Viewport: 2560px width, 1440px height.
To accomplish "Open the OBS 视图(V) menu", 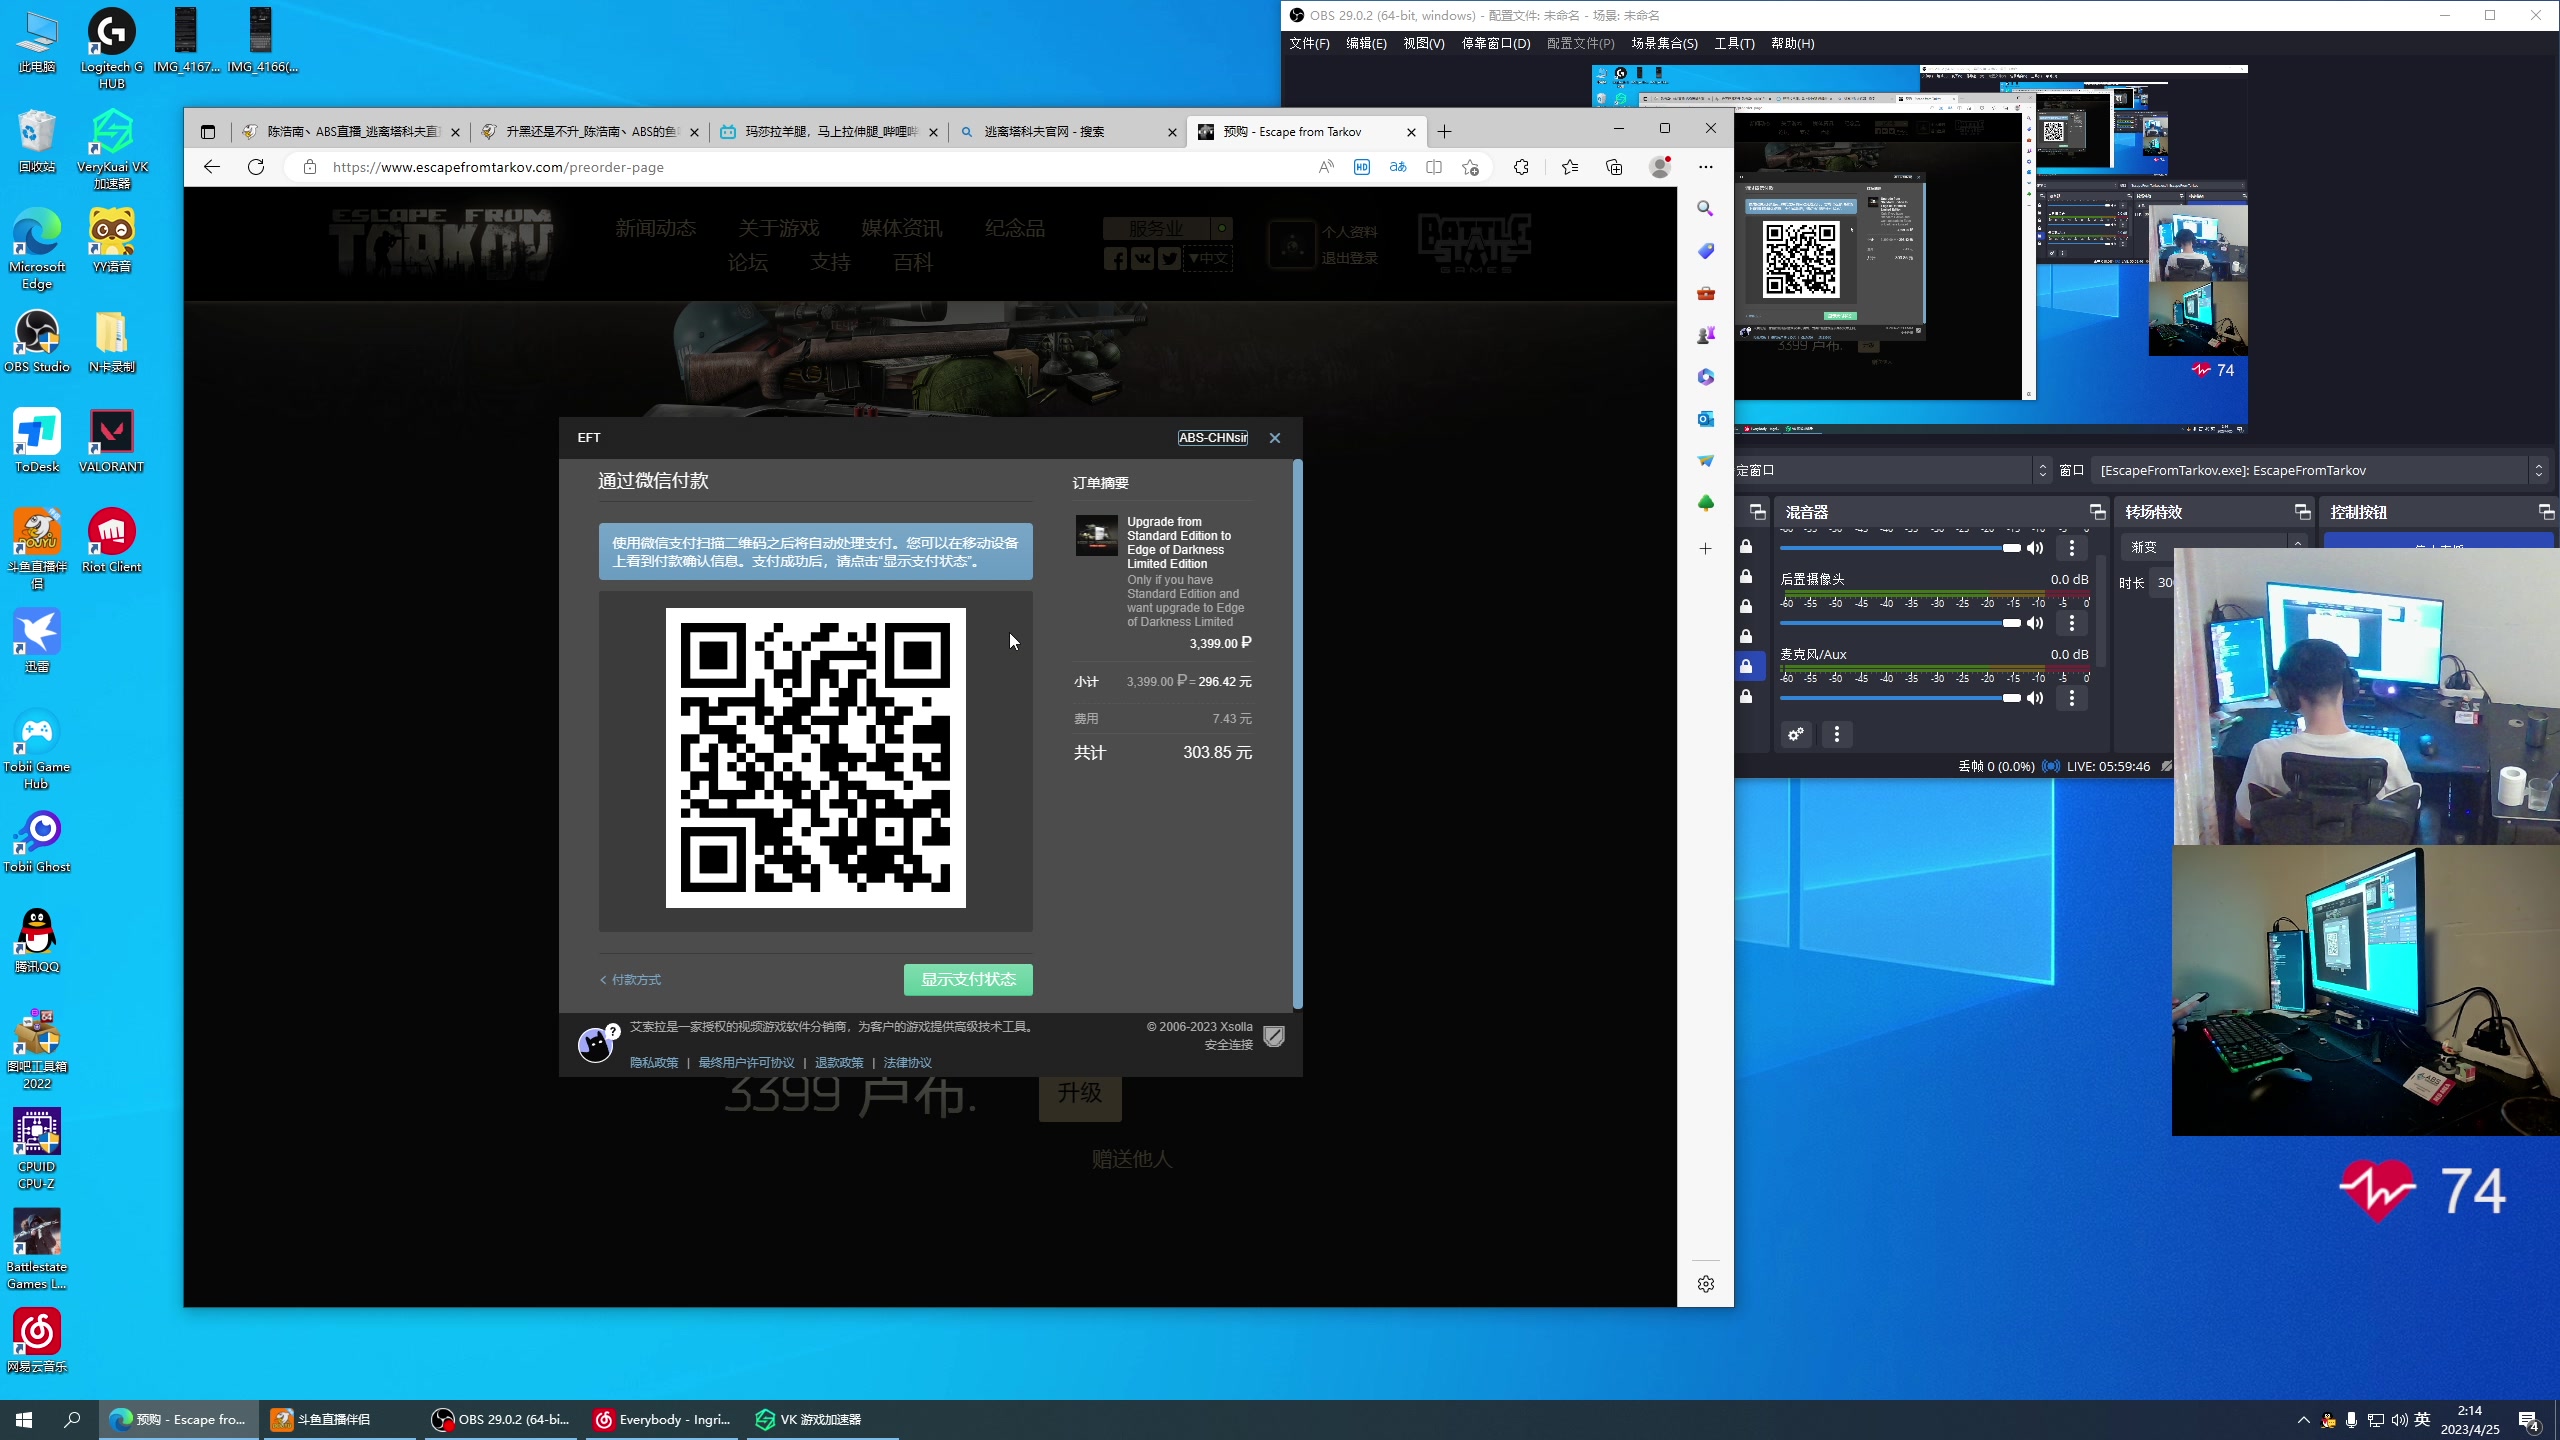I will (1423, 44).
